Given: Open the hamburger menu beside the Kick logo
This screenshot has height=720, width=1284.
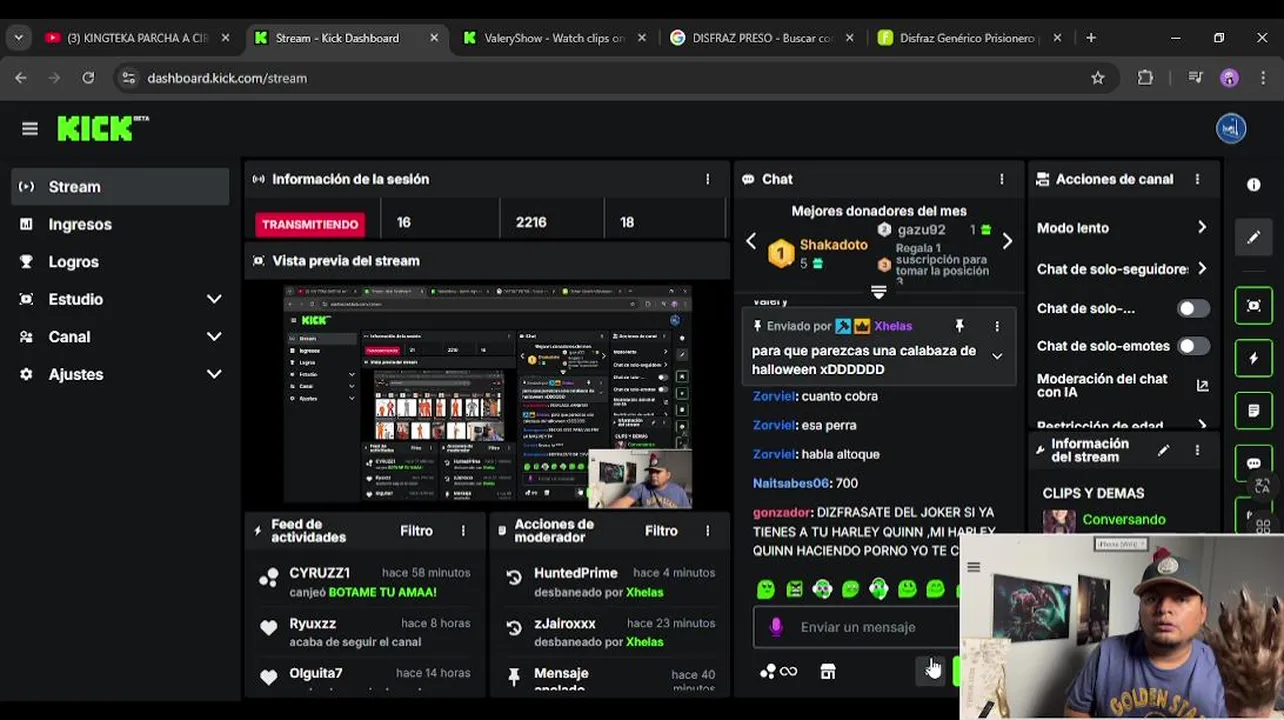Looking at the screenshot, I should pyautogui.click(x=29, y=128).
